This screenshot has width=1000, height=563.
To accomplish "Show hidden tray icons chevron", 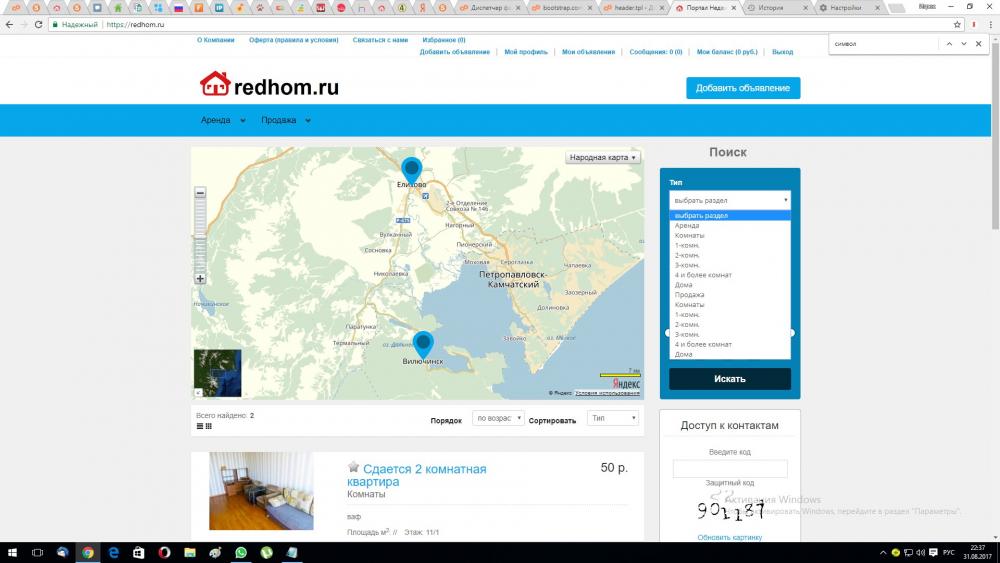I will (883, 553).
